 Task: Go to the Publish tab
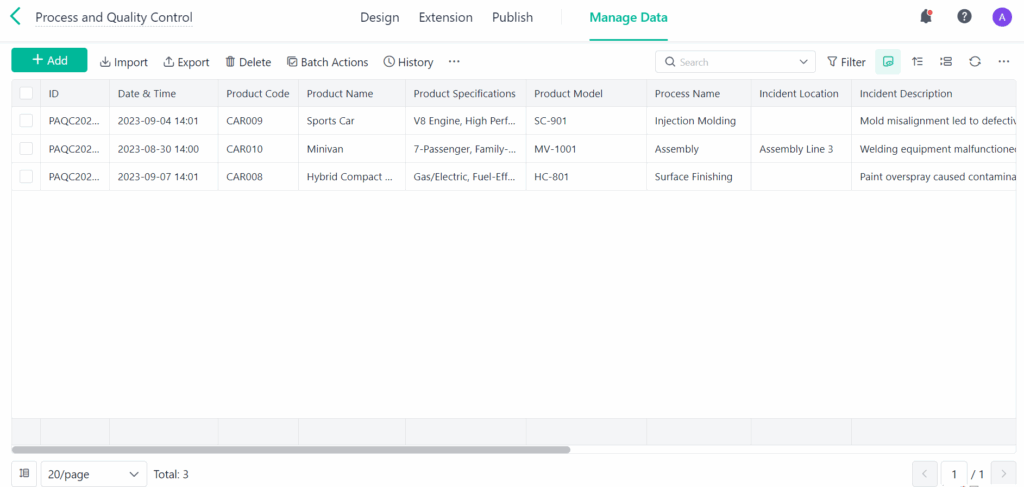(x=512, y=17)
